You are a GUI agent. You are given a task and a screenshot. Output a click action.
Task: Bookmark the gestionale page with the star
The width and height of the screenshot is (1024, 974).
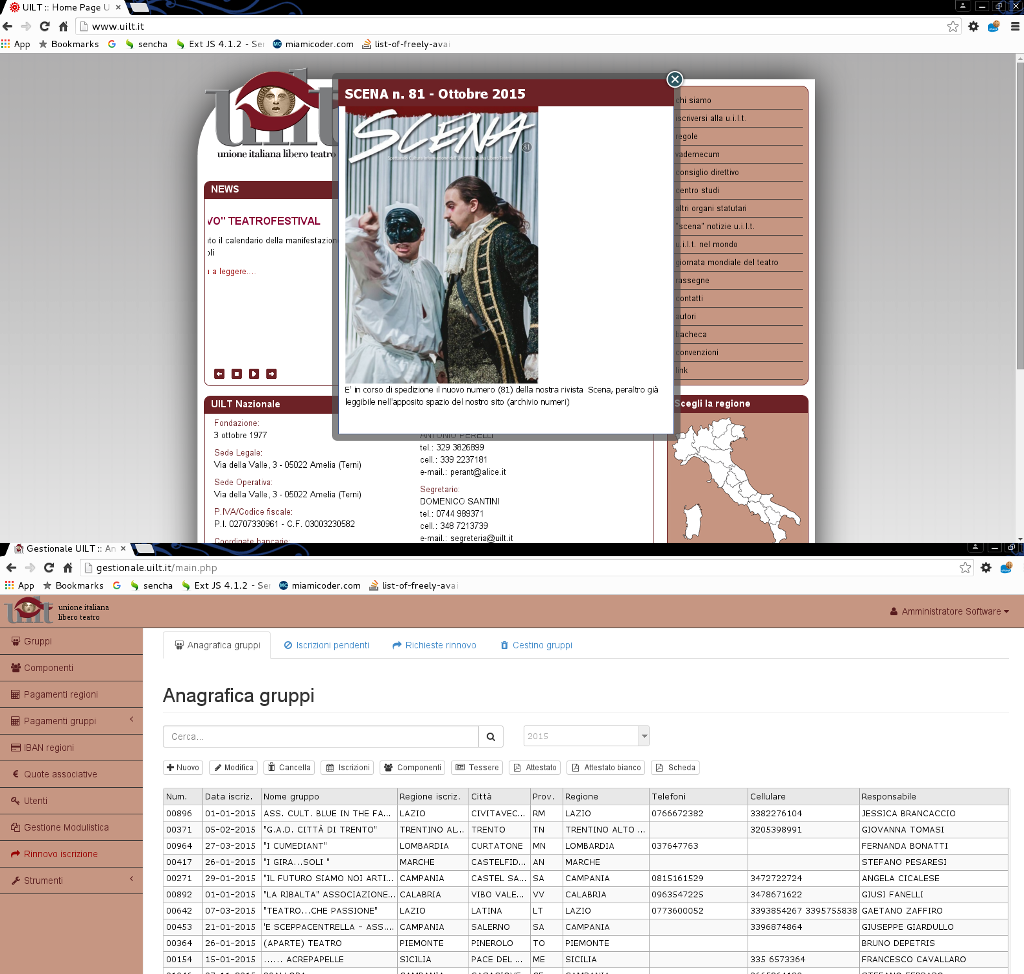pos(965,568)
